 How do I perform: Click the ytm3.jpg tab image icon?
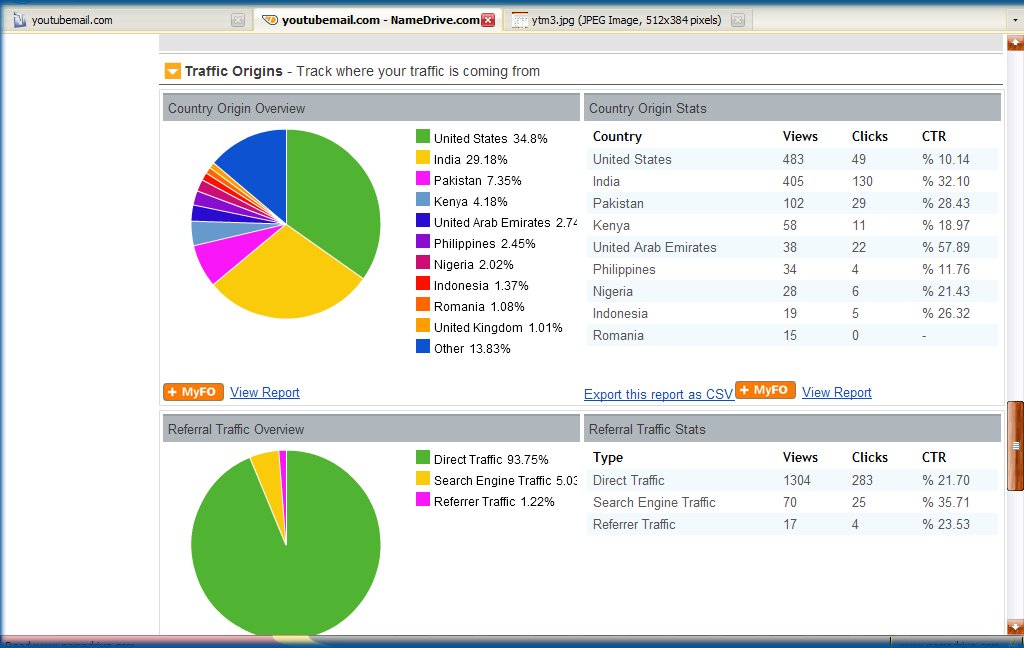519,20
